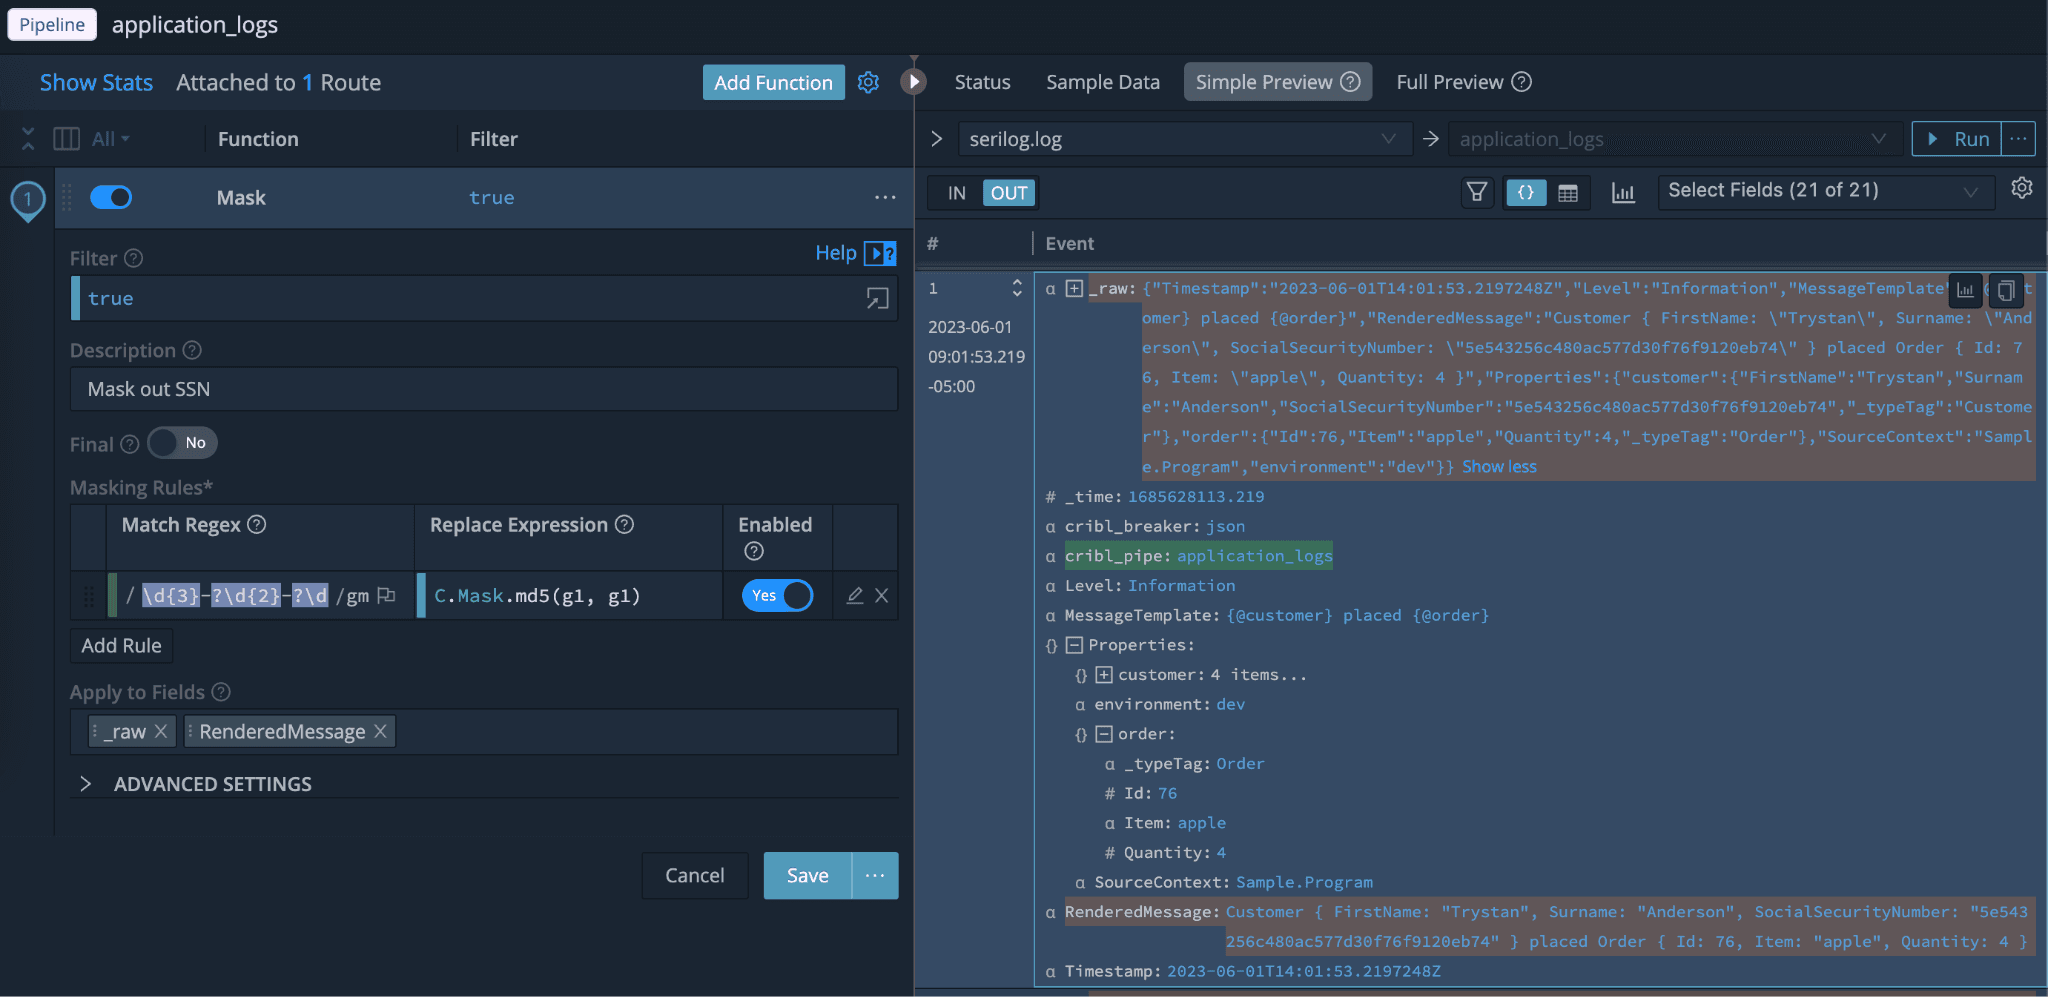Click the Add Function button
This screenshot has width=2048, height=997.
(773, 82)
